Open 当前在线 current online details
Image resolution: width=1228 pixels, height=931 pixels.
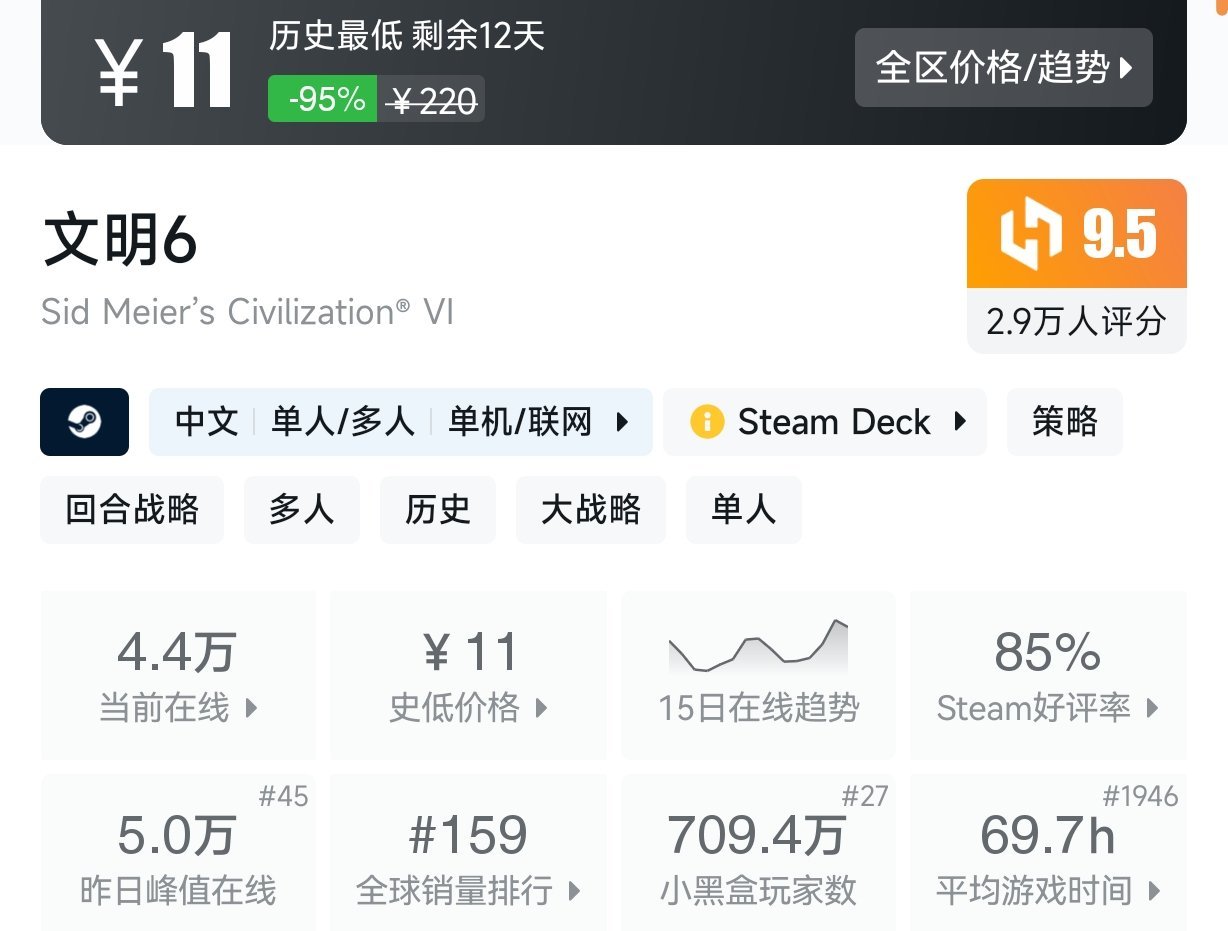click(178, 675)
